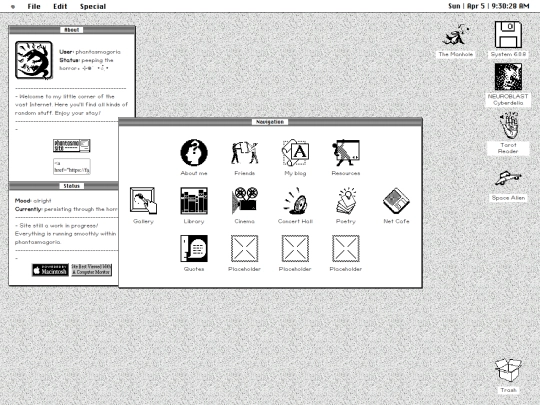Open the Special menu
Image resolution: width=540 pixels, height=405 pixels.
coord(93,6)
